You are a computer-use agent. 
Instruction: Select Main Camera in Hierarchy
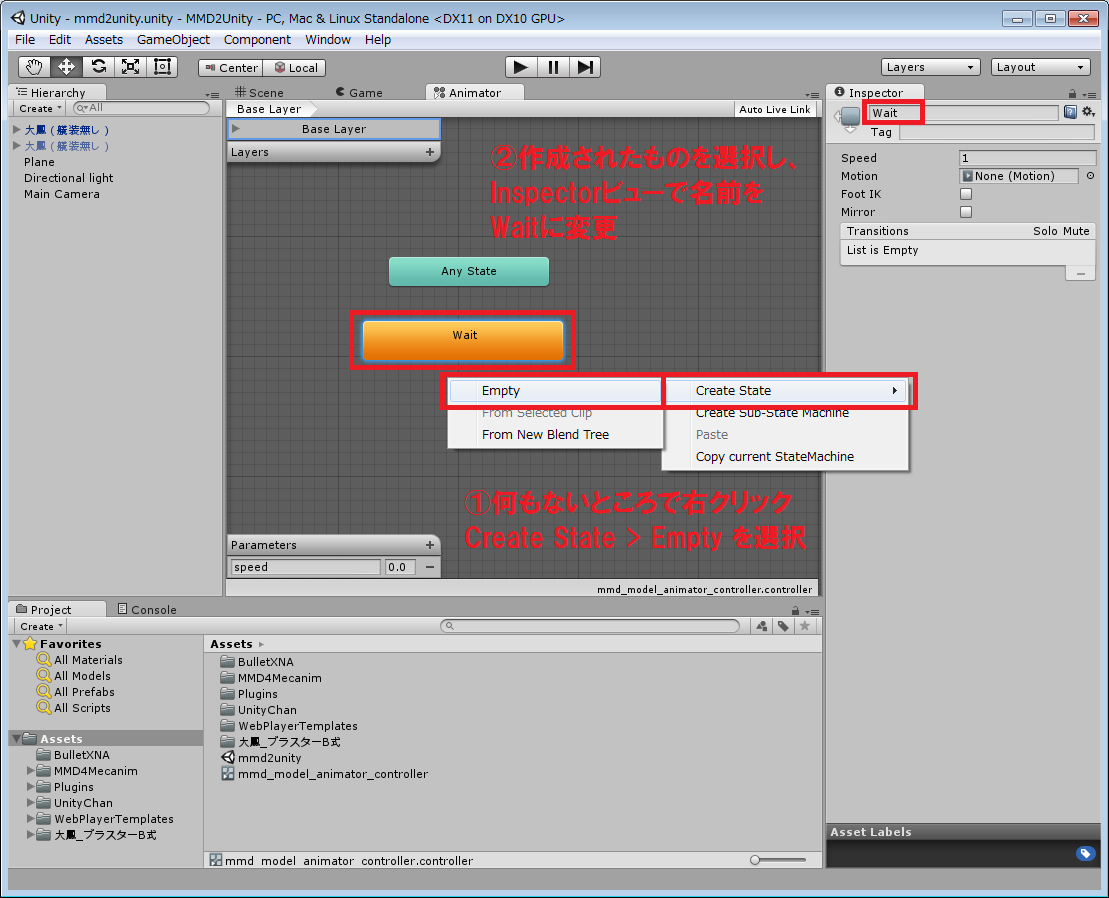pyautogui.click(x=62, y=194)
